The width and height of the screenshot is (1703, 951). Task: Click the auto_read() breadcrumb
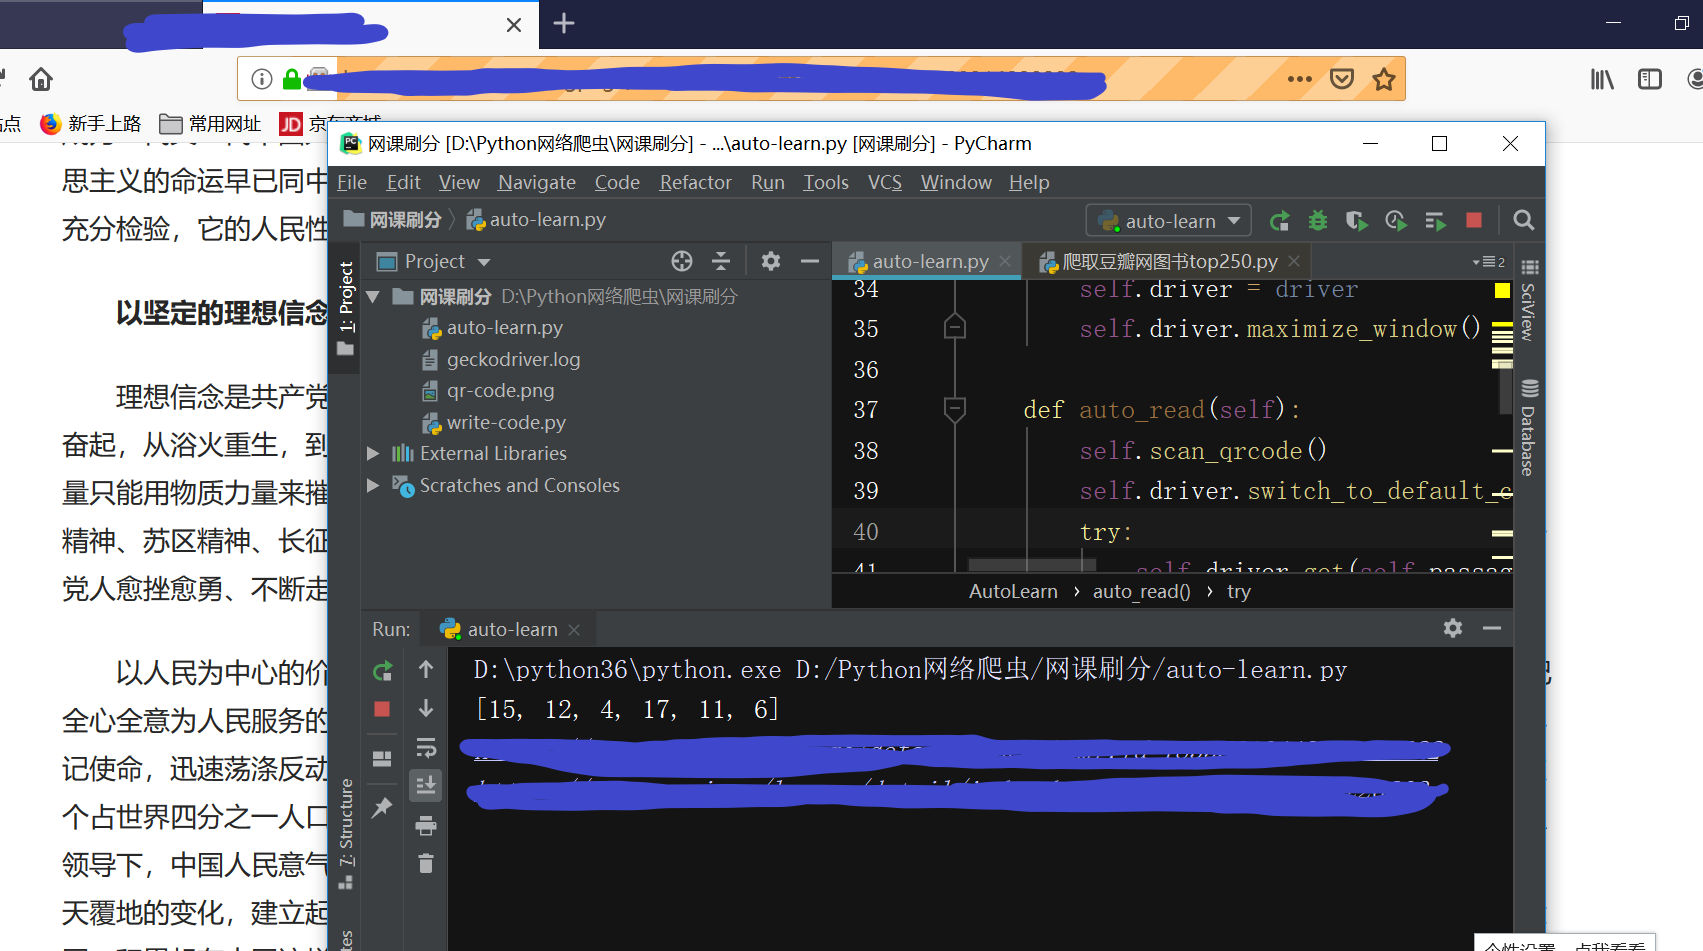pos(1141,592)
